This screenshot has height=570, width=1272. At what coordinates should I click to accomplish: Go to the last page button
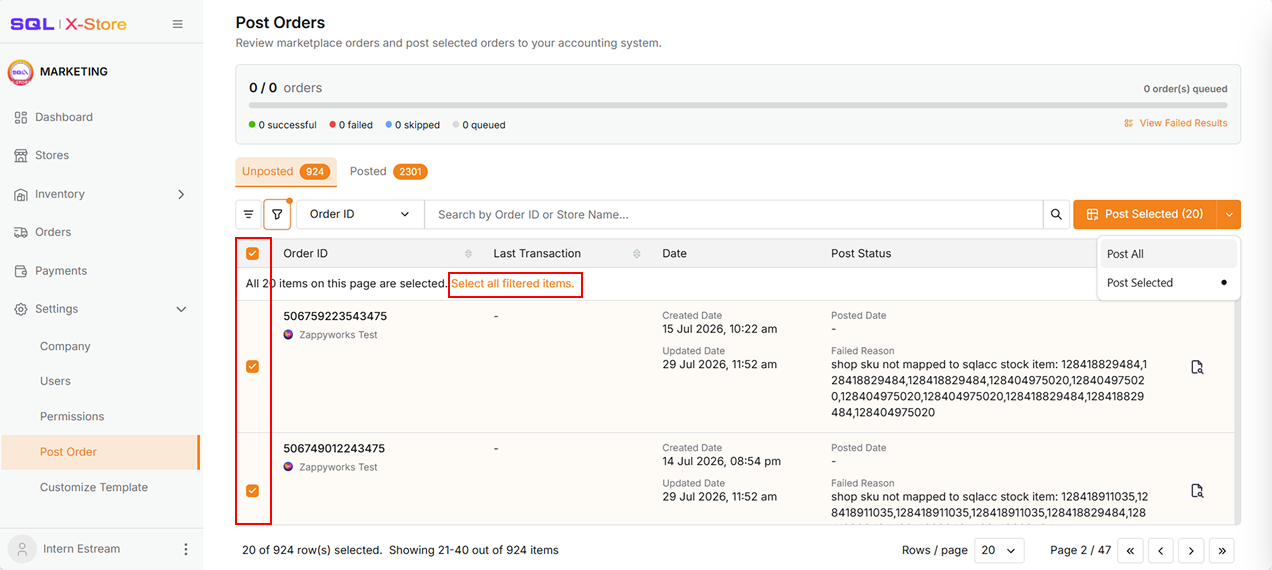[x=1222, y=550]
